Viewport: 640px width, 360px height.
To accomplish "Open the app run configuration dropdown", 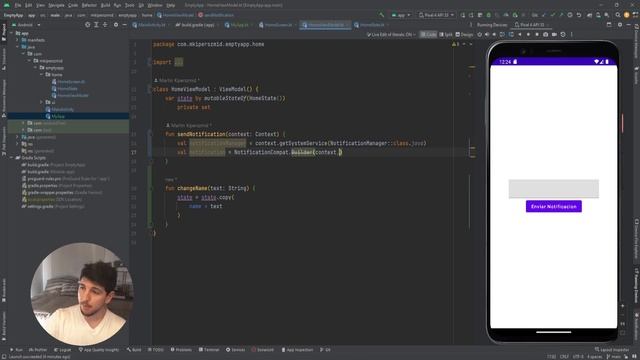I will pos(401,15).
